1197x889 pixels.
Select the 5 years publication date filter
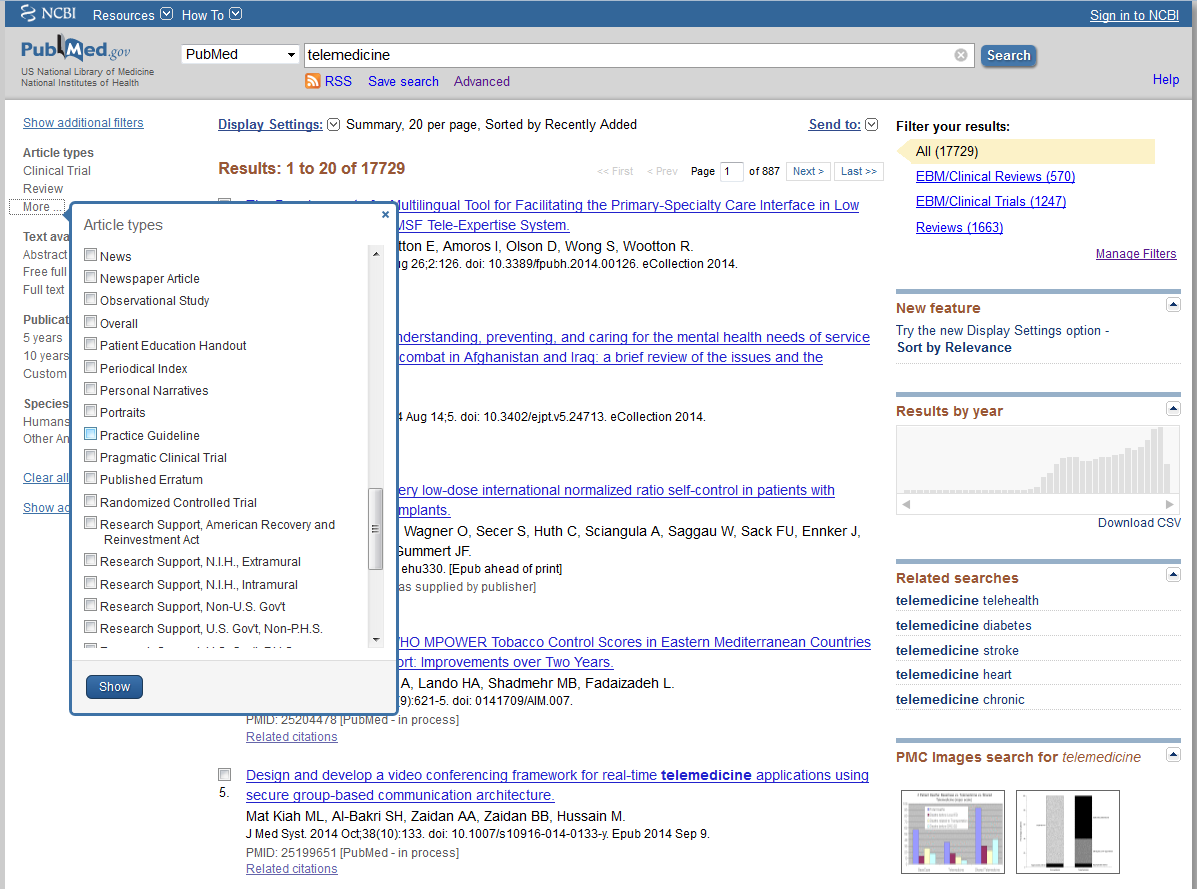coord(43,338)
